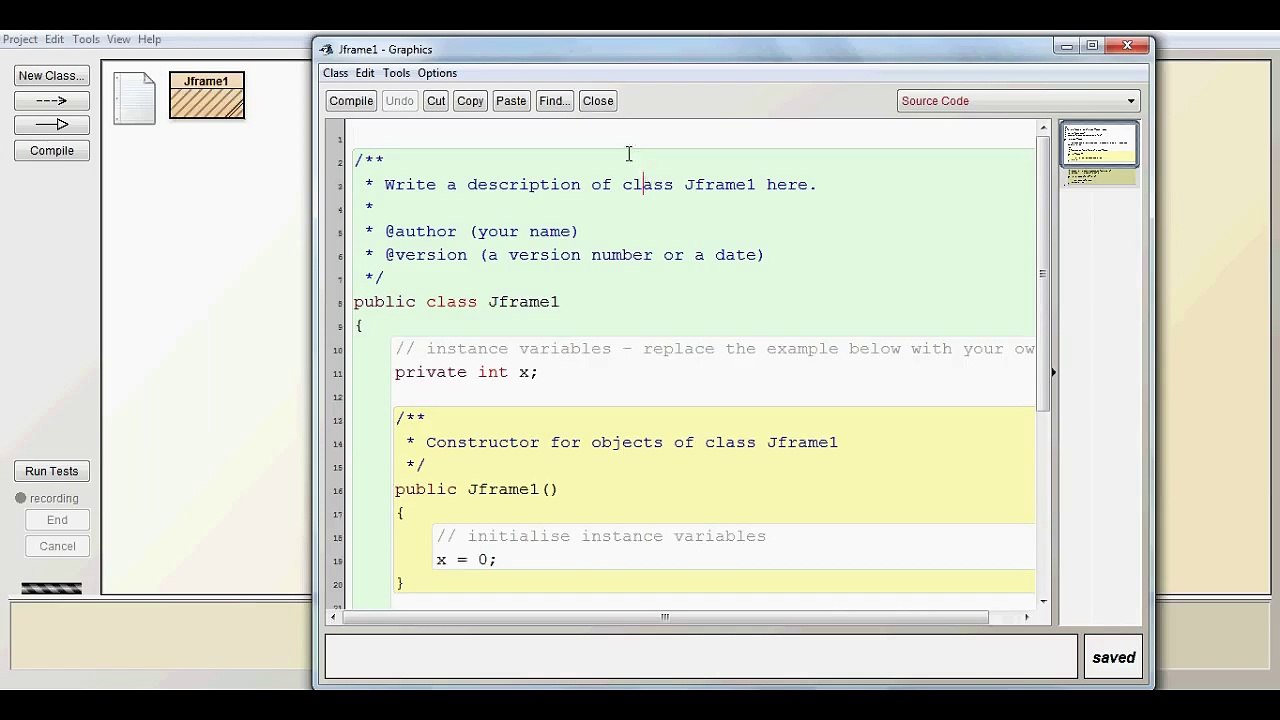Click the horizontal scrollbar right arrow
The height and width of the screenshot is (720, 1280).
point(1026,617)
